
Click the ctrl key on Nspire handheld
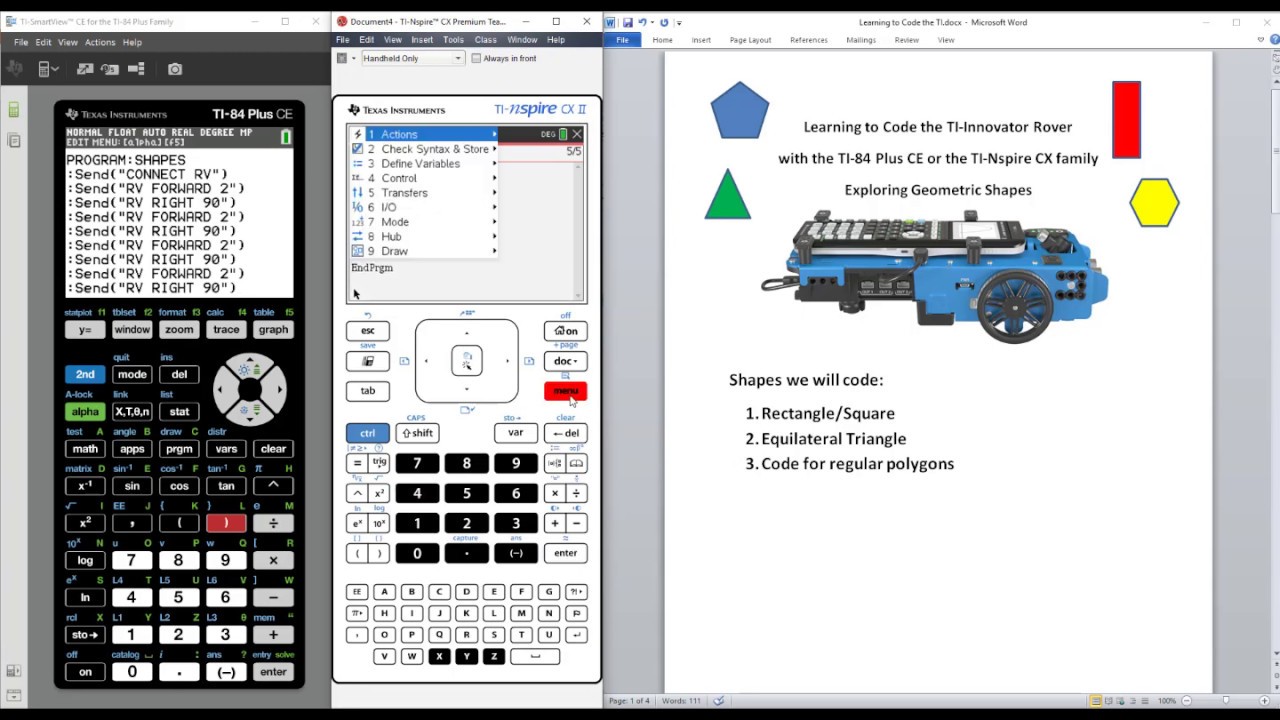click(368, 433)
